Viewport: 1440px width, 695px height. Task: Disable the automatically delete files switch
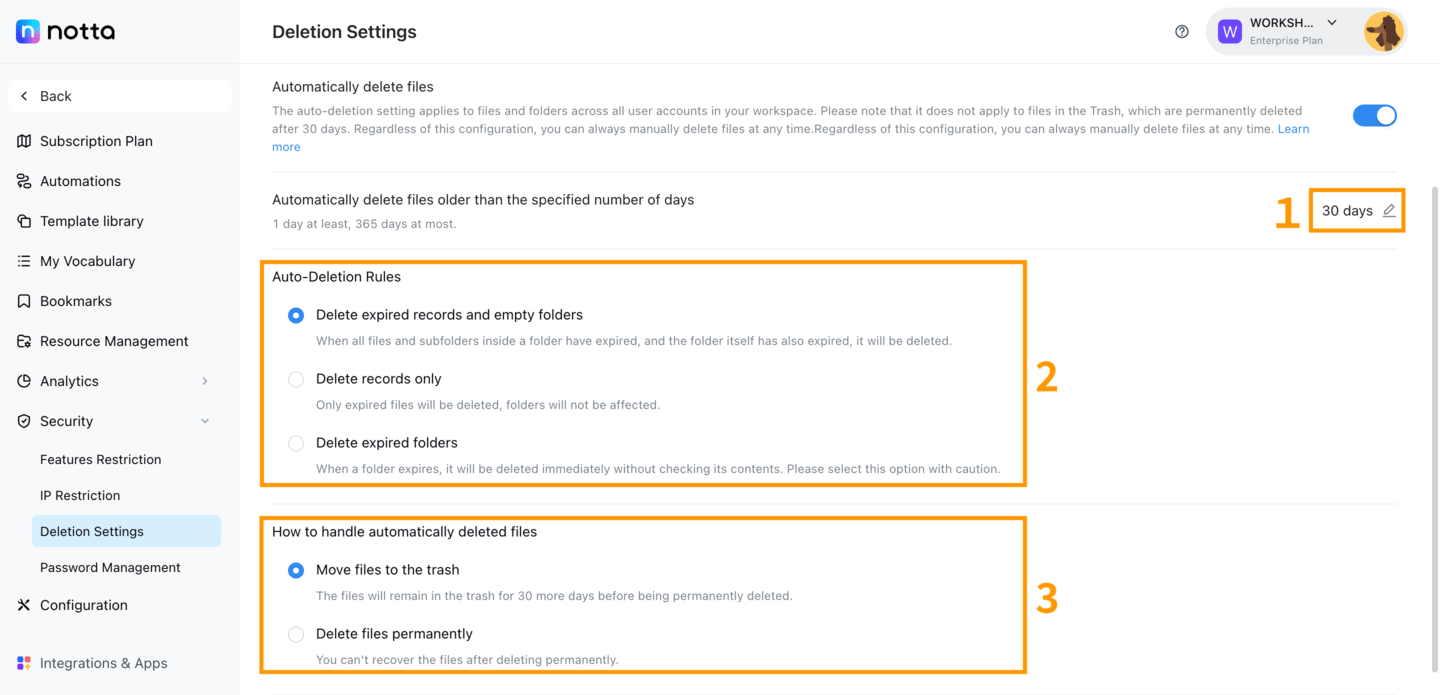pyautogui.click(x=1375, y=116)
